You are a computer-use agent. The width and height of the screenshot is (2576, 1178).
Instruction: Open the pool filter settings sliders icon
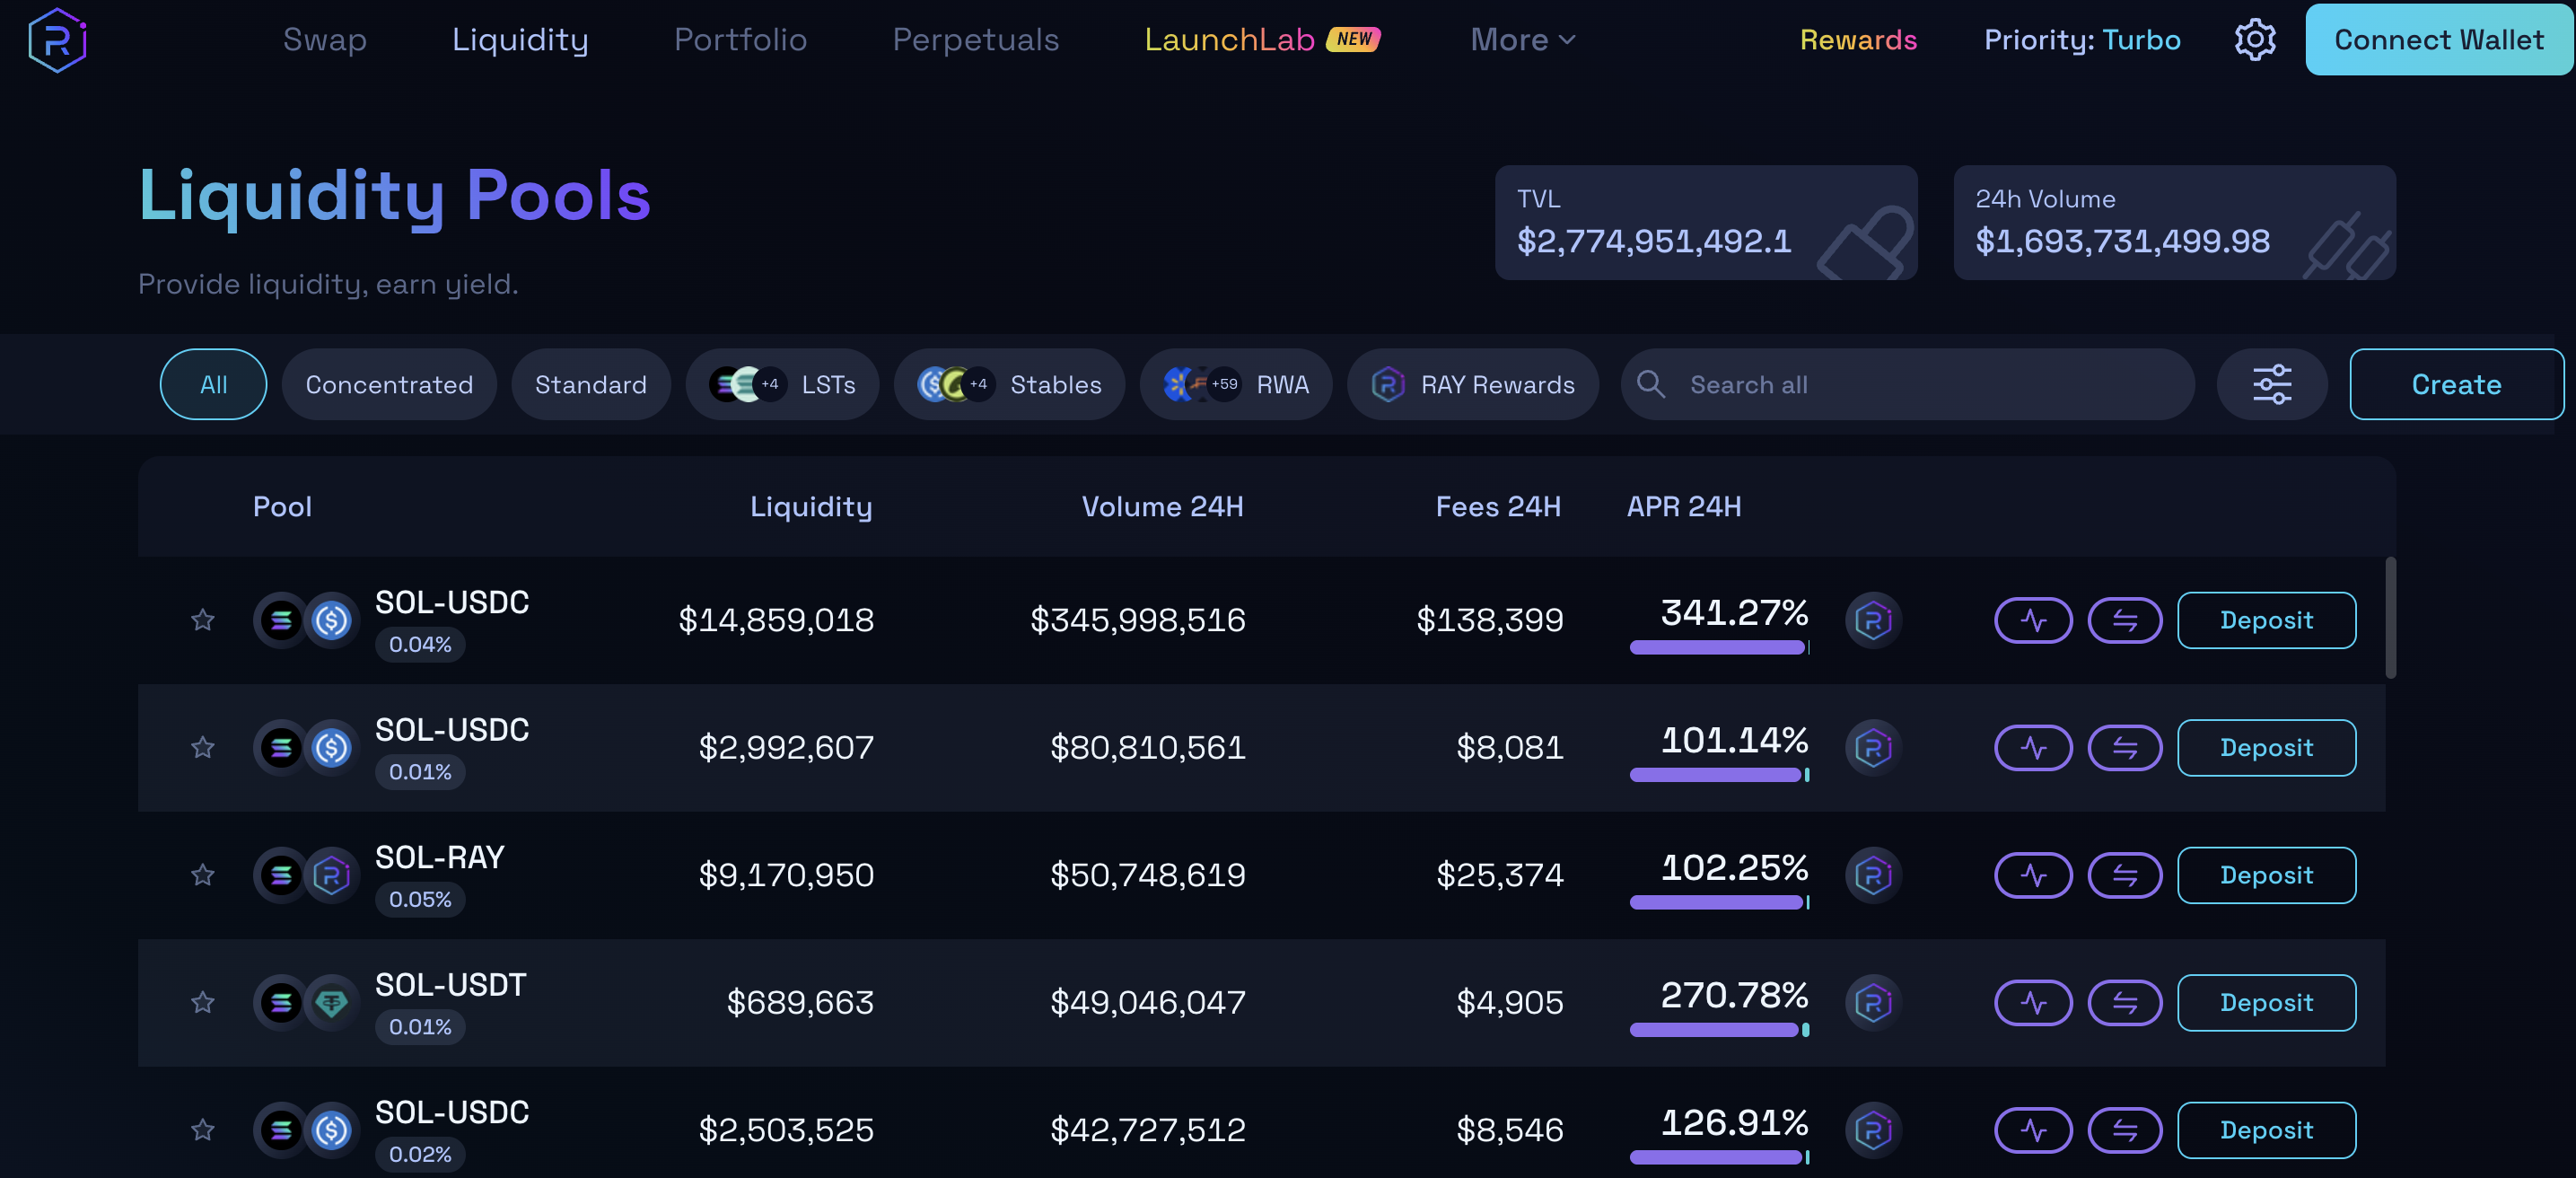2272,384
